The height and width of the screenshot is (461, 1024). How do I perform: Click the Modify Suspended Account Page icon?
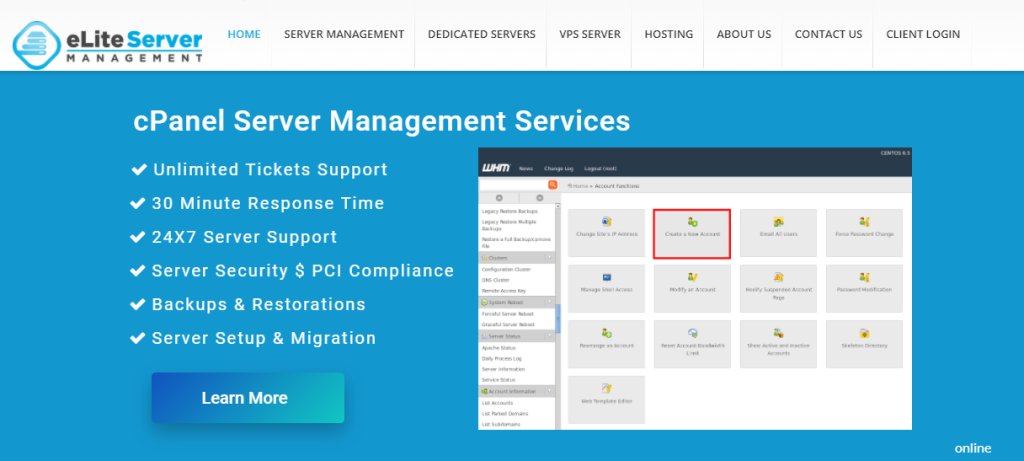[x=778, y=278]
